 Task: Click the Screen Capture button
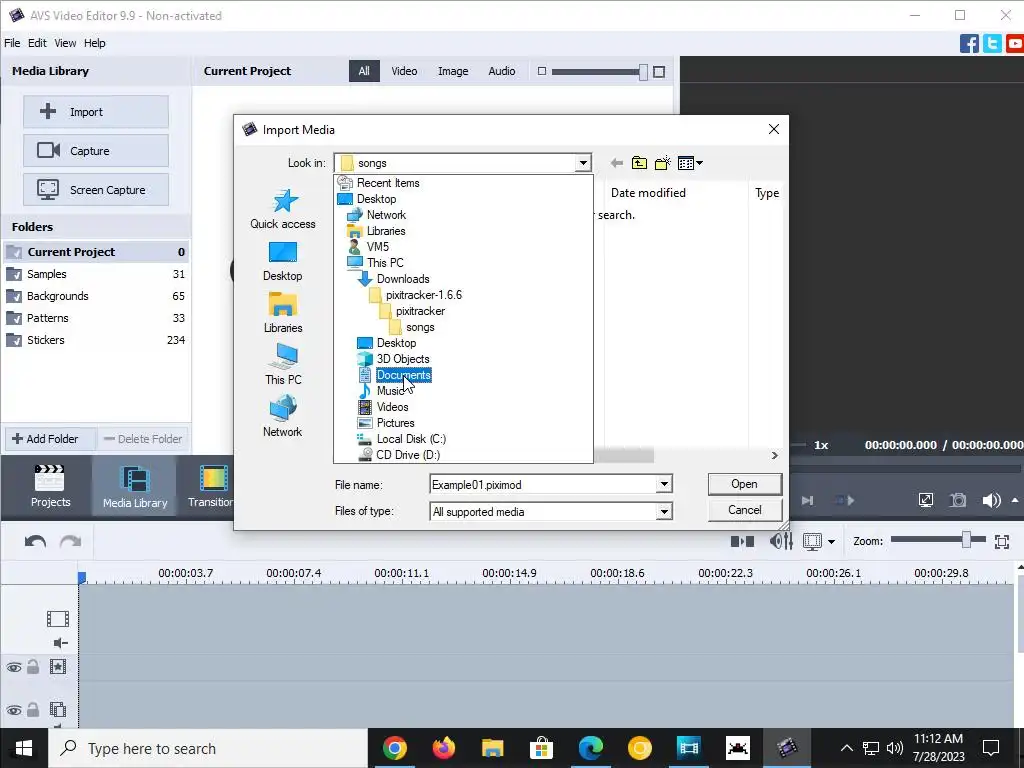pyautogui.click(x=96, y=190)
